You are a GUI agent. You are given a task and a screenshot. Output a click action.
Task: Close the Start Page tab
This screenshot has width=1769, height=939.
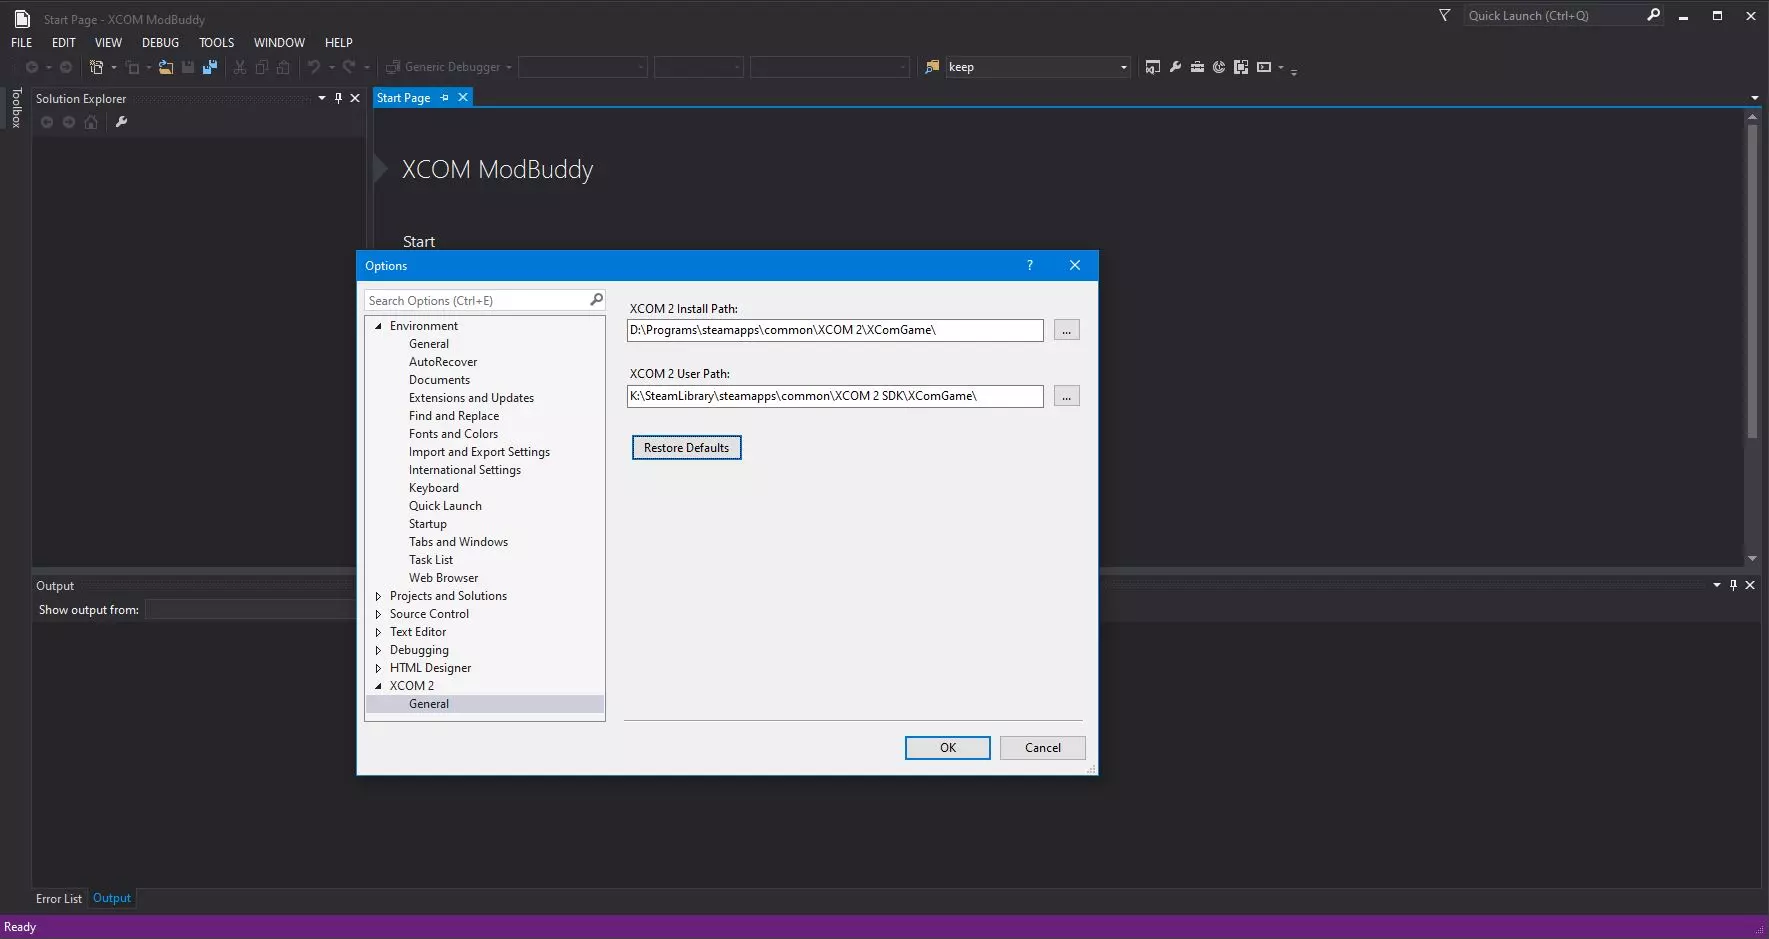pyautogui.click(x=463, y=97)
